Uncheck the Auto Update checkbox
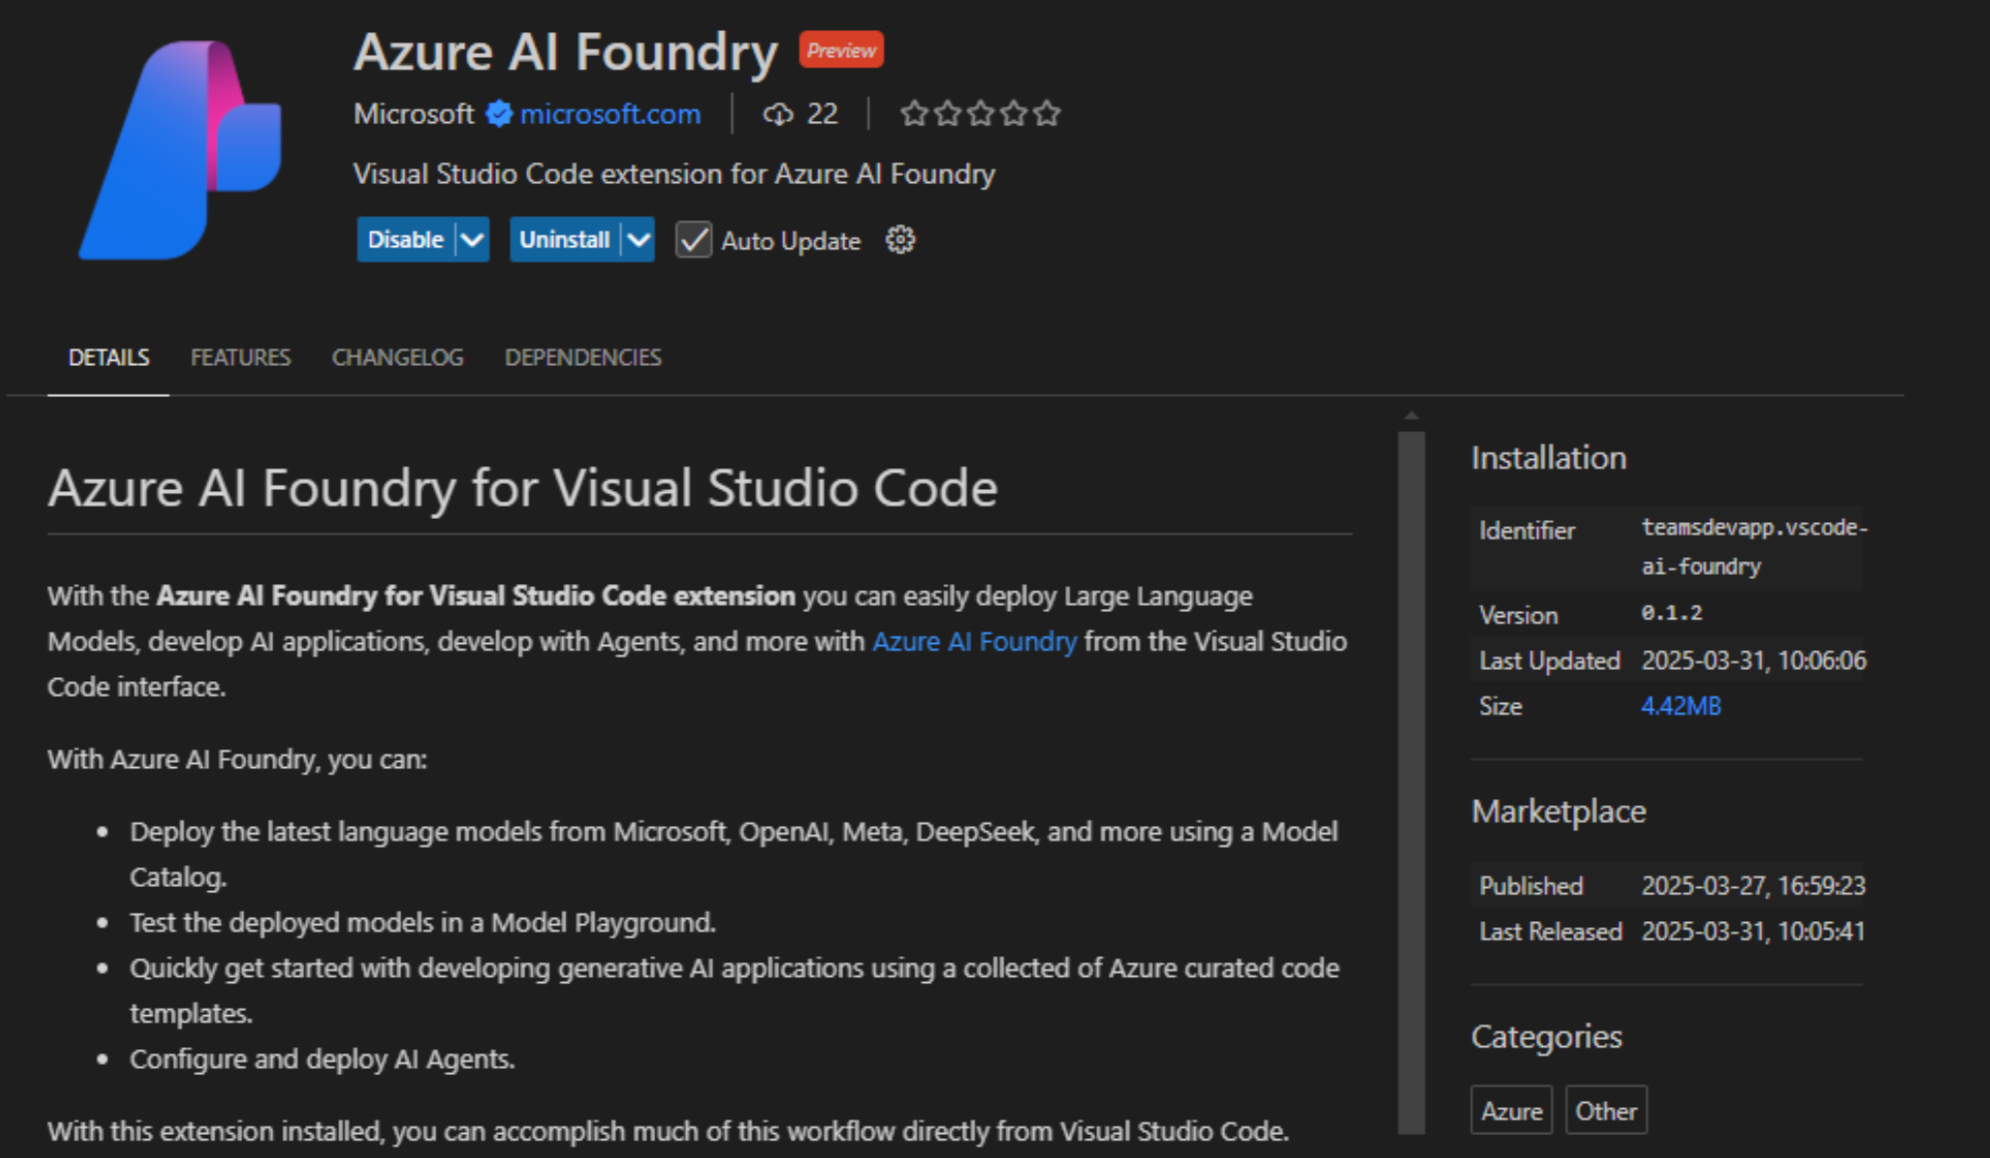The width and height of the screenshot is (1990, 1158). [x=692, y=240]
